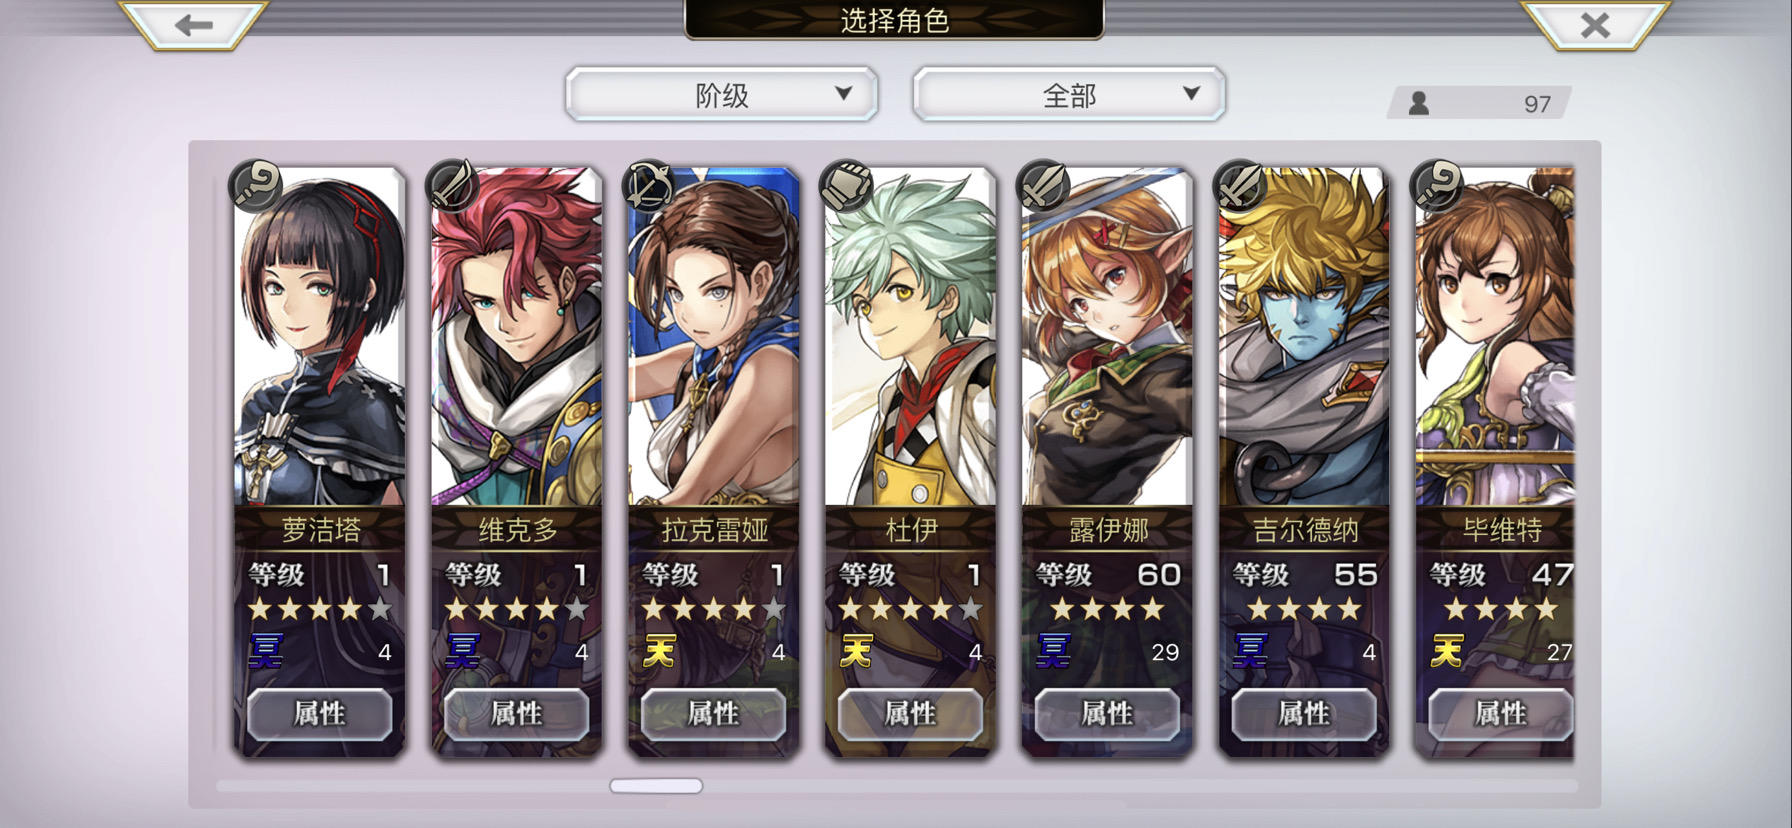
Task: Click the back arrow icon
Action: click(193, 24)
